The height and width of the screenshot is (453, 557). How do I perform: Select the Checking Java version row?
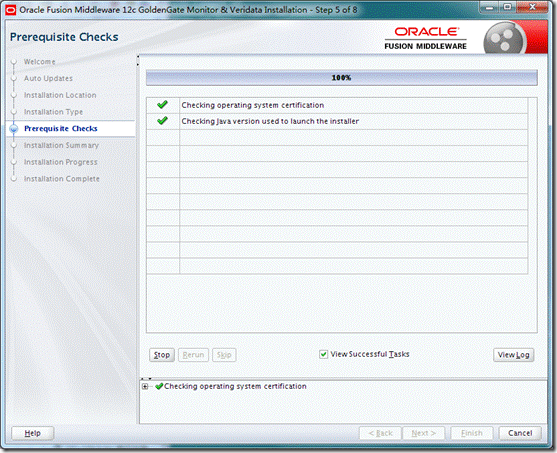click(337, 121)
